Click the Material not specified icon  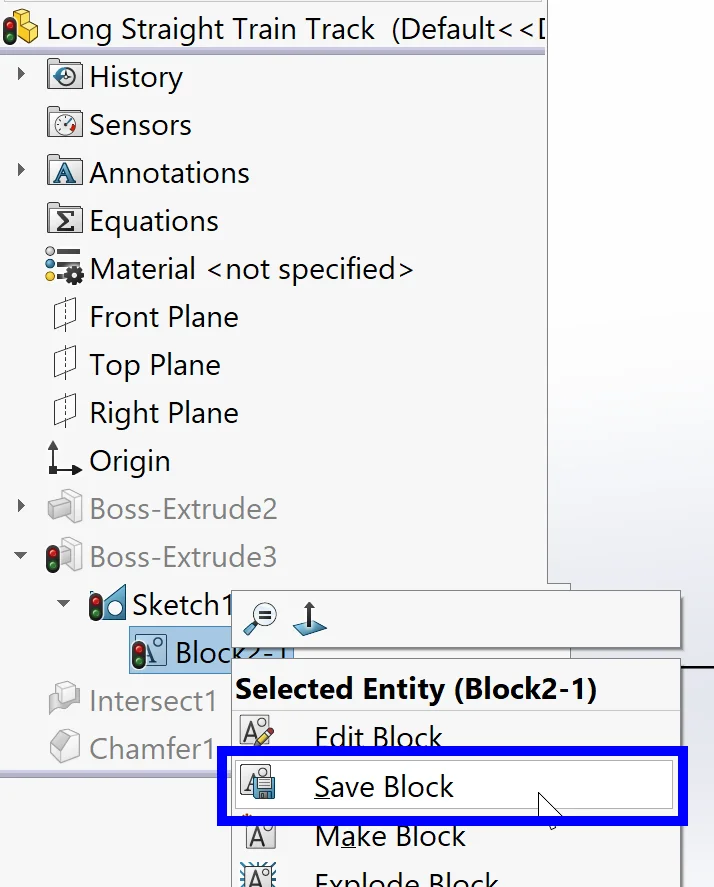point(64,268)
